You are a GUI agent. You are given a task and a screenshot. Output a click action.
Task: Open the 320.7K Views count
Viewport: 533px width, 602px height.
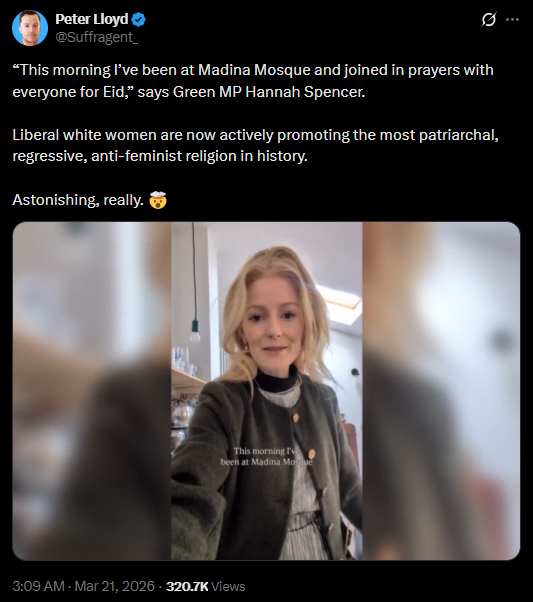point(205,586)
